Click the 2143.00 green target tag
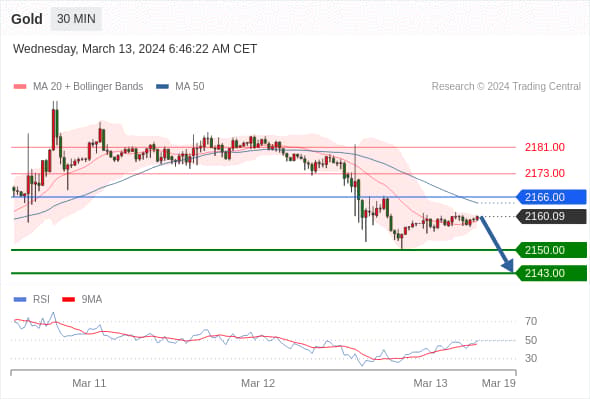Image resolution: width=590 pixels, height=400 pixels. [551, 273]
